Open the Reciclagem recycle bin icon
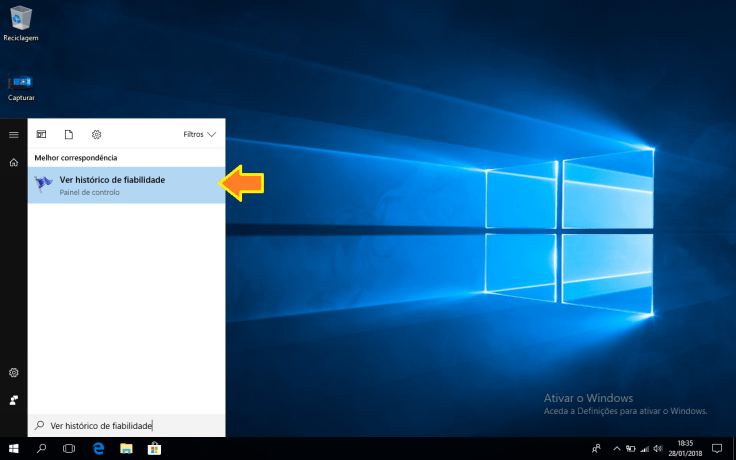The image size is (736, 460). (x=20, y=19)
